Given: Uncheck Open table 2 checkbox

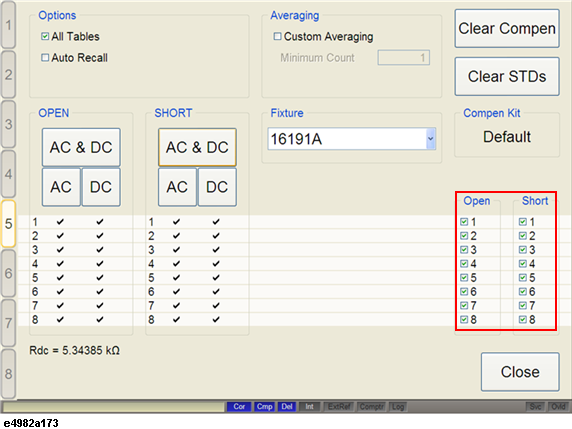Looking at the screenshot, I should tap(464, 236).
